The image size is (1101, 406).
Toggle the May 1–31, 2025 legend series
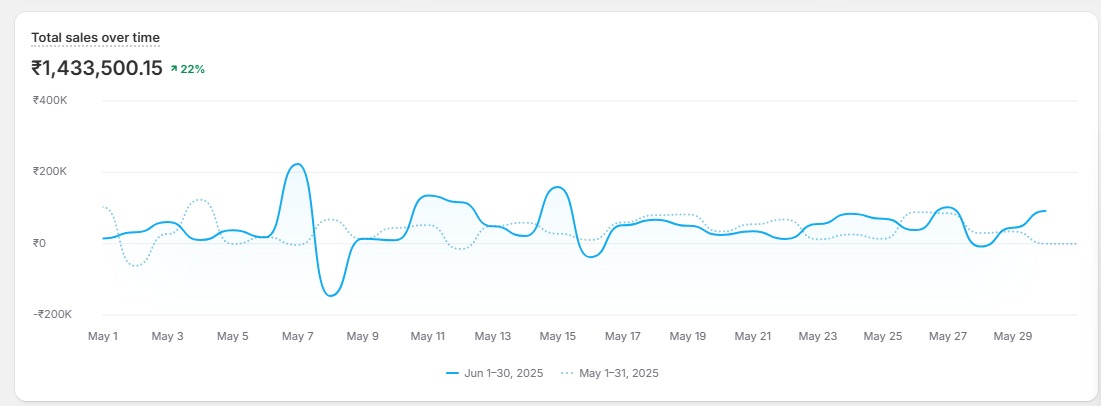point(617,373)
